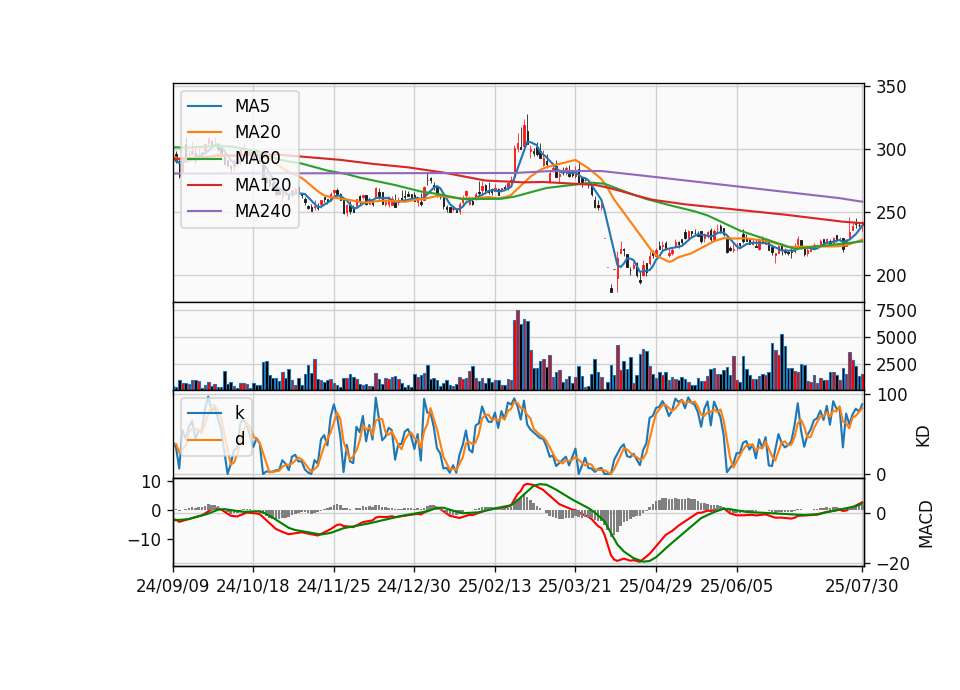Screen dimensions: 960x690
Task: Click the -20 label on MACD right axis
Action: coord(893,563)
